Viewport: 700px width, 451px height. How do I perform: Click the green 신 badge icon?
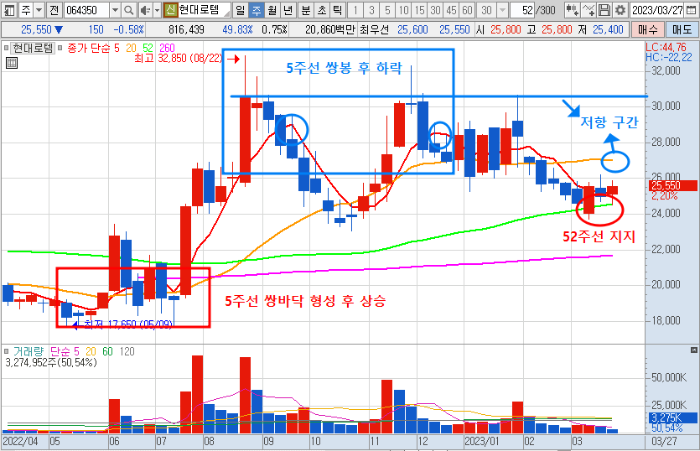(x=170, y=9)
